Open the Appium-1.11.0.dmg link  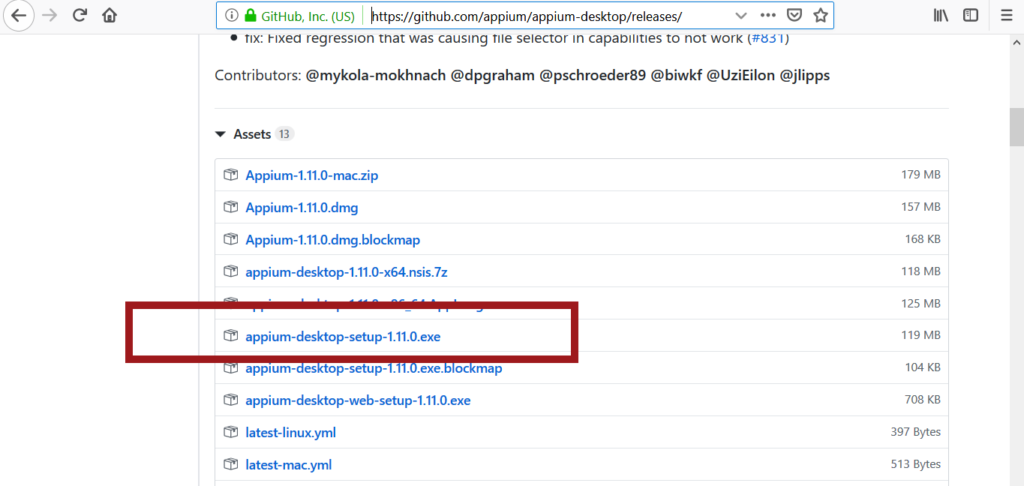click(x=301, y=207)
